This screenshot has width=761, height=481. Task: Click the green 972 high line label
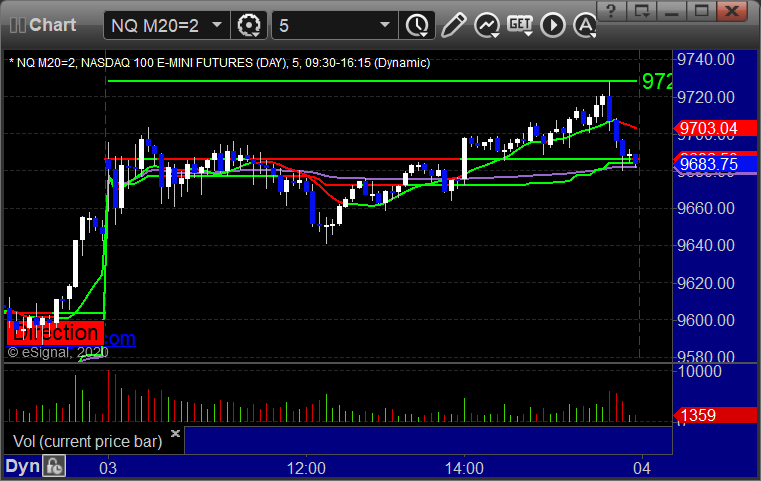657,81
